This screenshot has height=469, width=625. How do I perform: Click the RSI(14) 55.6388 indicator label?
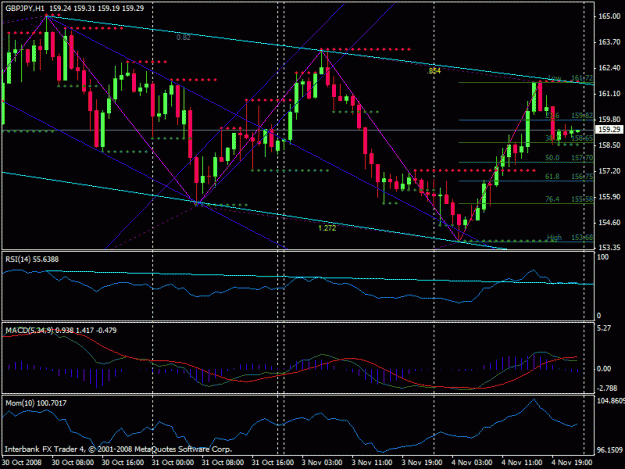click(x=32, y=259)
